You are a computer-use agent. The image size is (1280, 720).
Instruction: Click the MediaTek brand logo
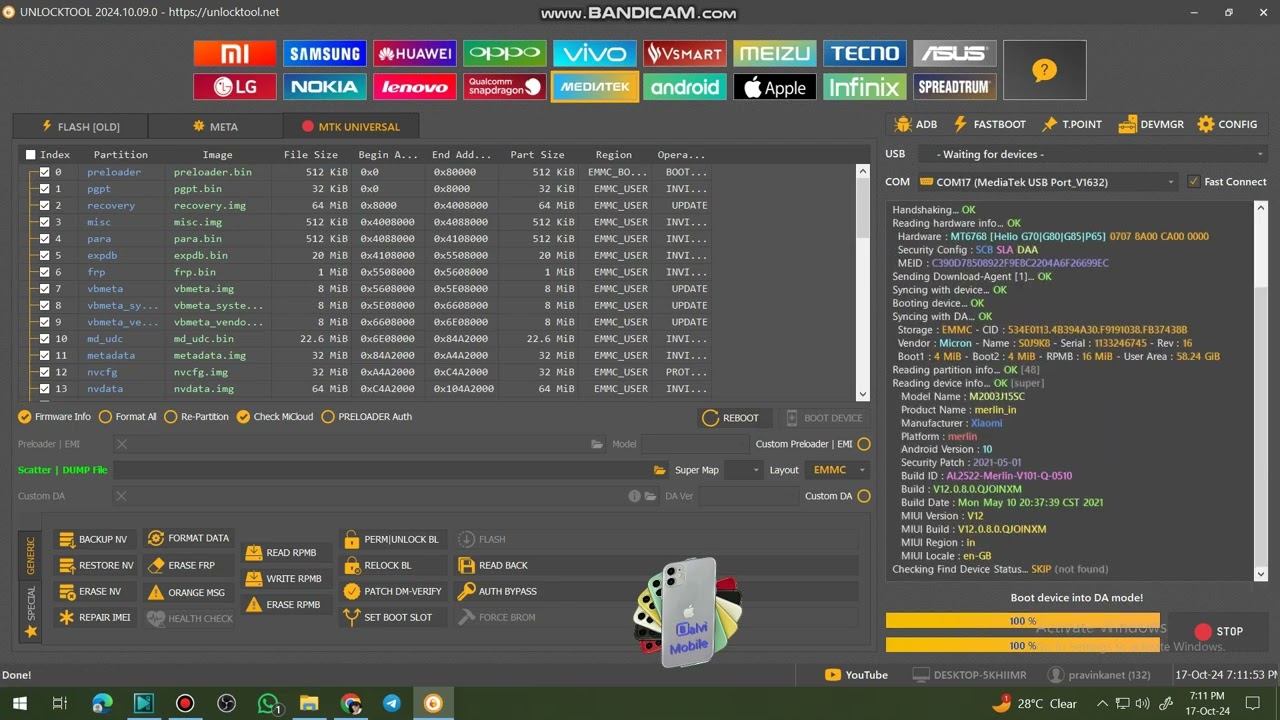595,87
